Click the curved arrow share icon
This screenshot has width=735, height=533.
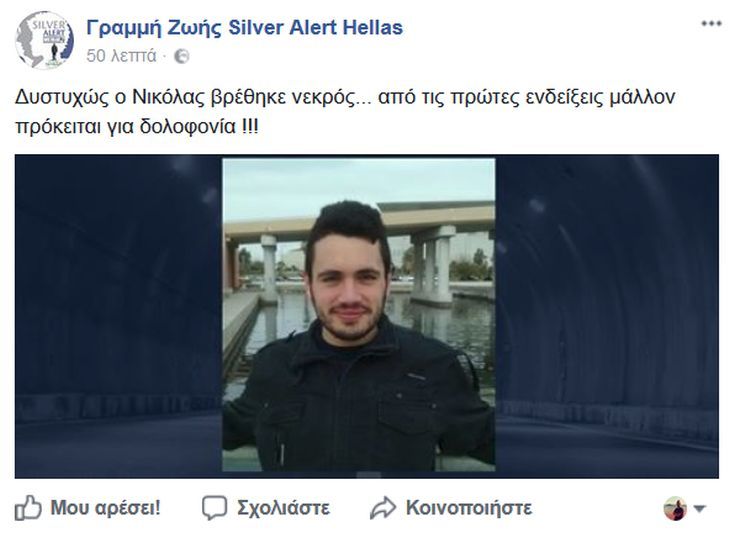383,508
